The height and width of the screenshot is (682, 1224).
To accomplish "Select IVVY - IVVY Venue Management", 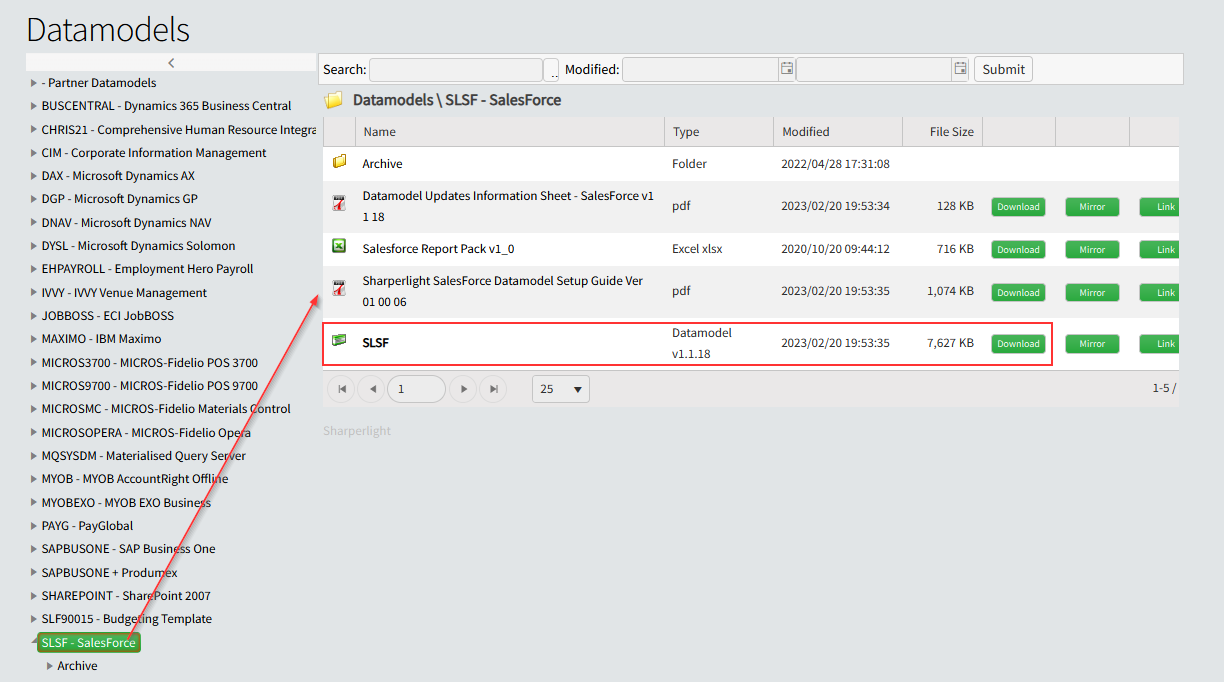I will pos(124,292).
